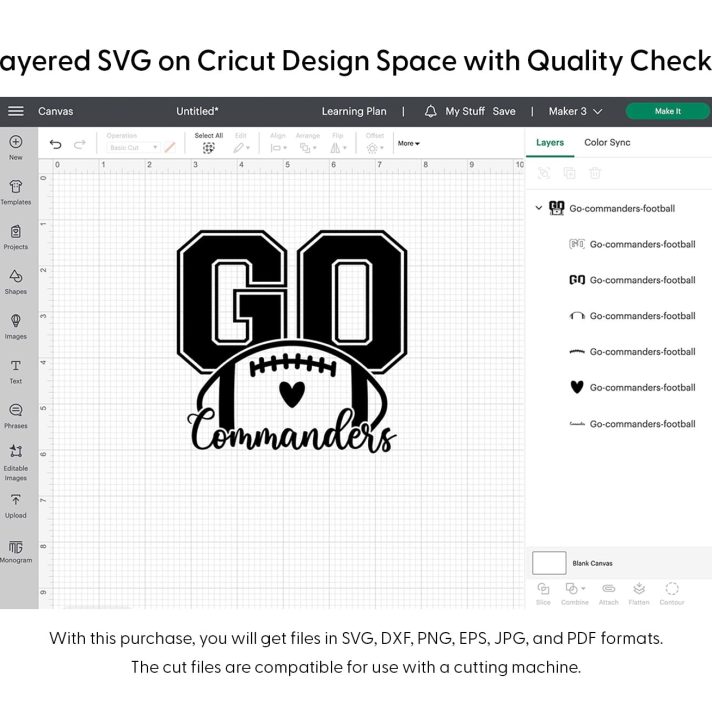Click the duplicate layer icon
712x712 pixels.
point(569,173)
